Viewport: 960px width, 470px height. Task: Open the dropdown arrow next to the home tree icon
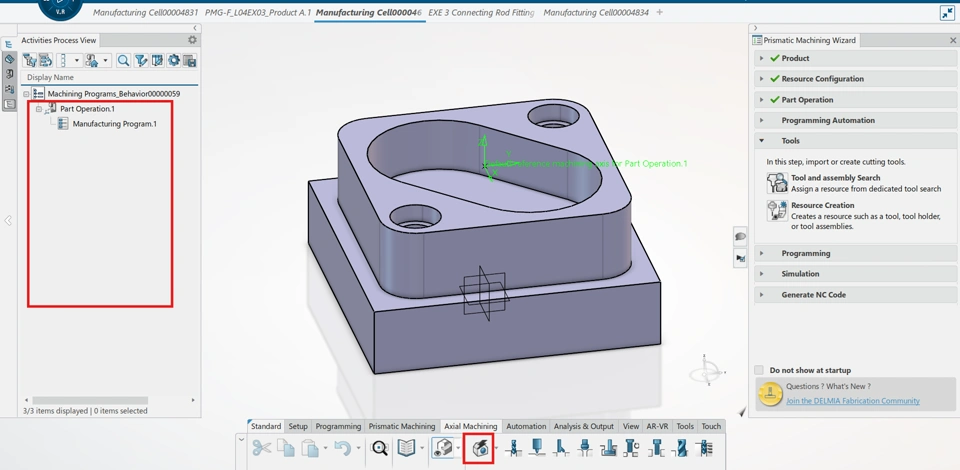107,61
